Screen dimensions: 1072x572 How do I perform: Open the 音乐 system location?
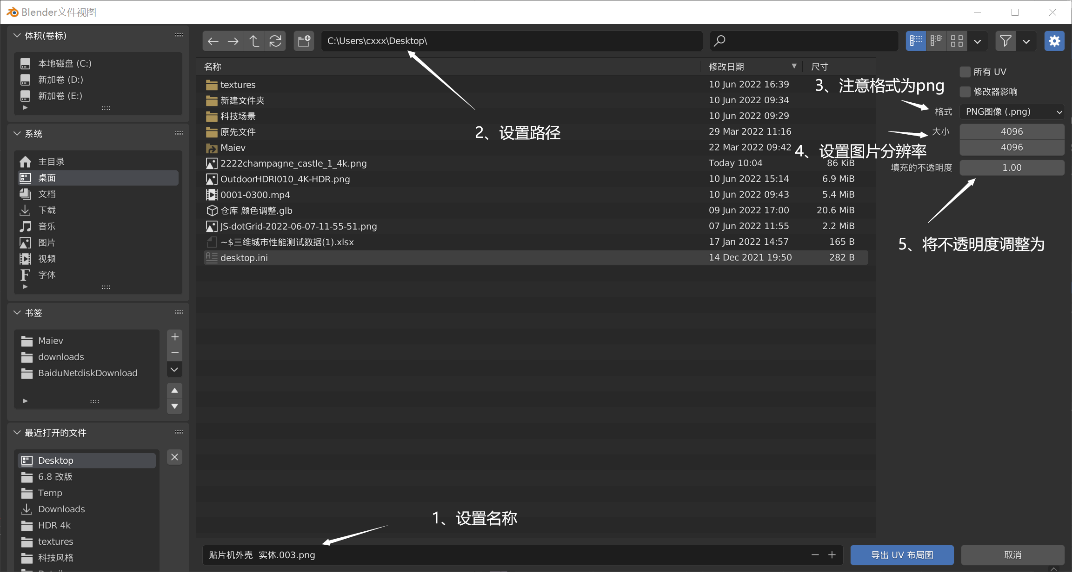(x=98, y=226)
